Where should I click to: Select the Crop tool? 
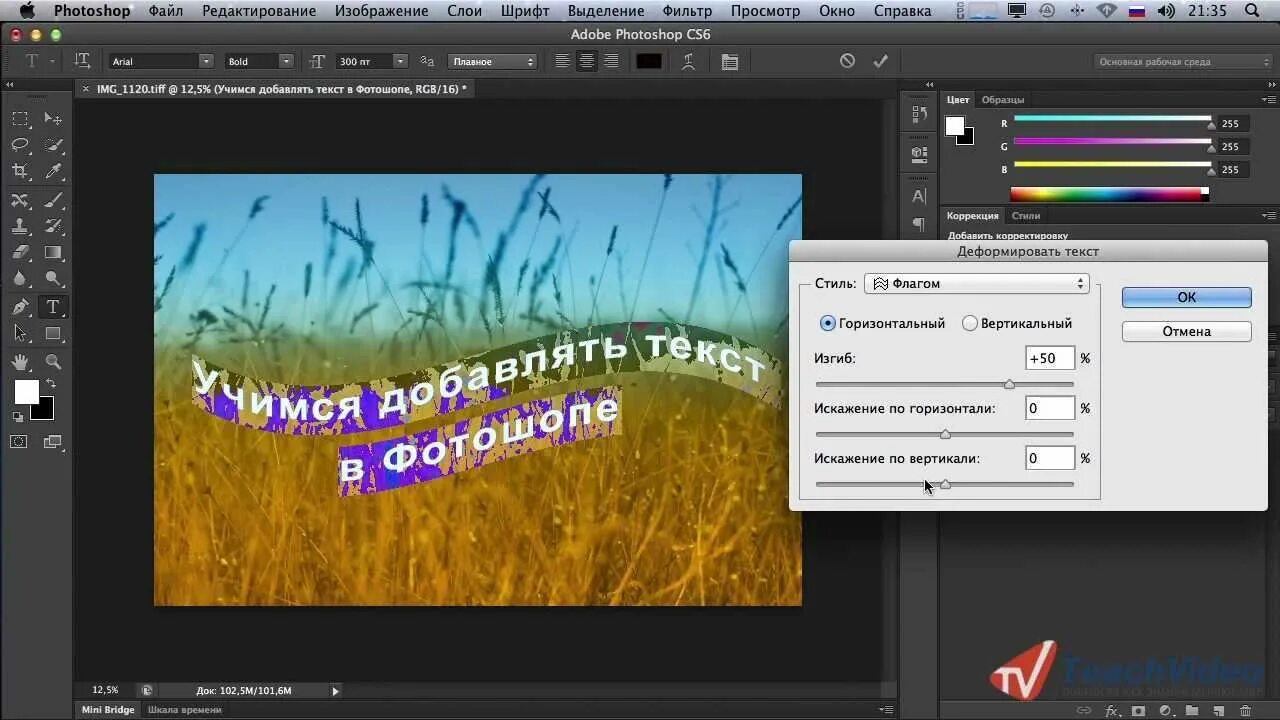(20, 171)
